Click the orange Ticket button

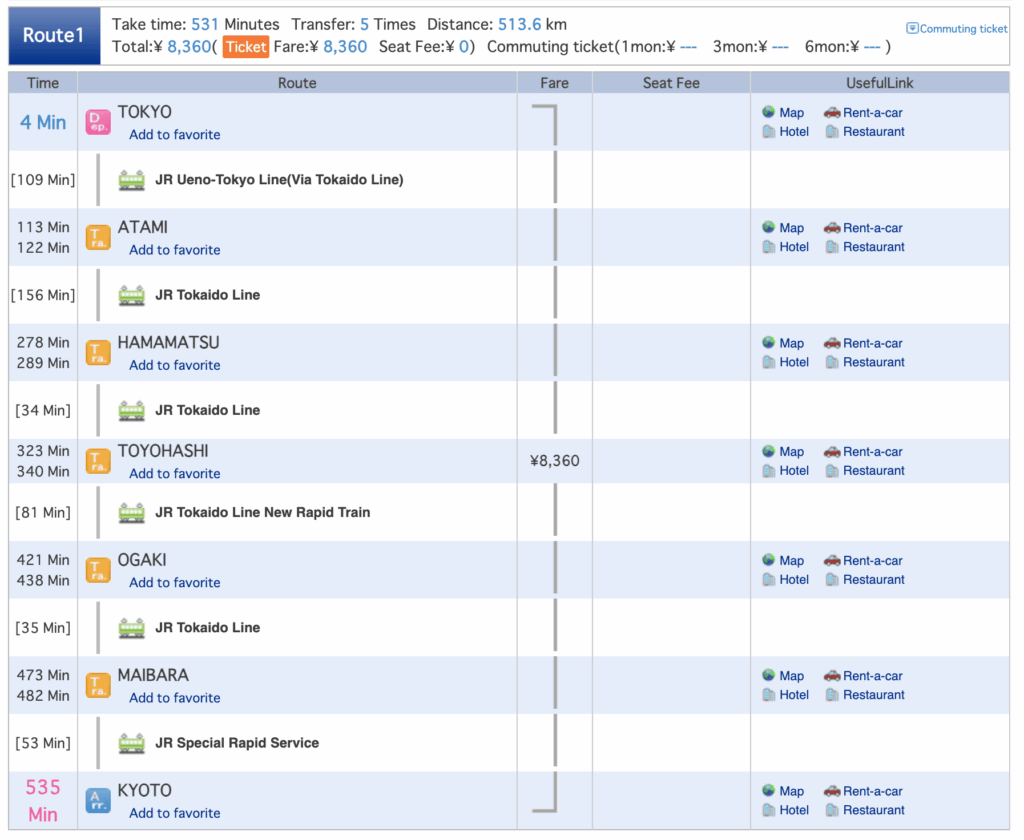coord(246,46)
